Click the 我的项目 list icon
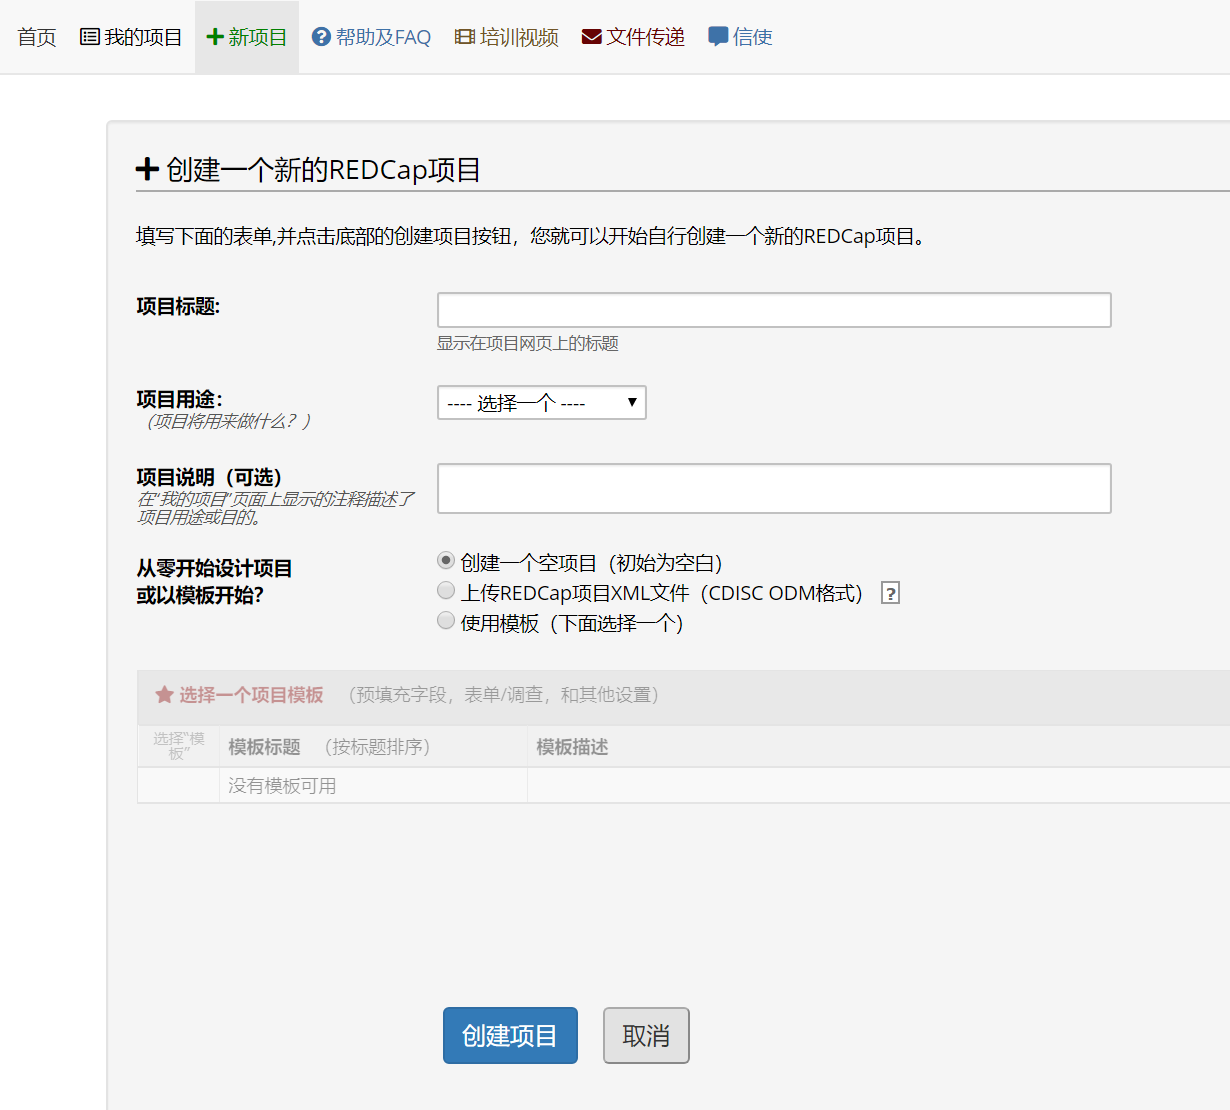 click(x=90, y=37)
